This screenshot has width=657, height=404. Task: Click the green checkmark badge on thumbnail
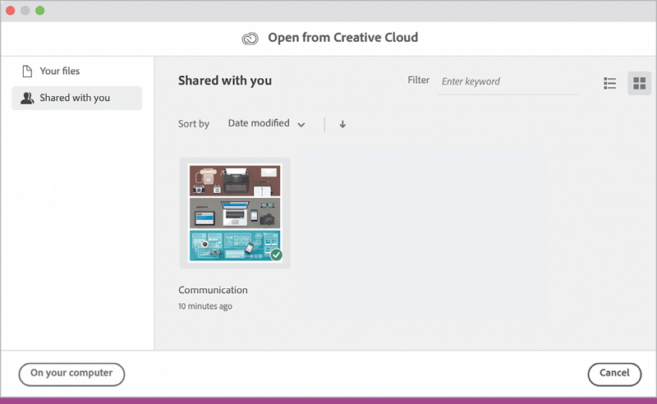276,254
